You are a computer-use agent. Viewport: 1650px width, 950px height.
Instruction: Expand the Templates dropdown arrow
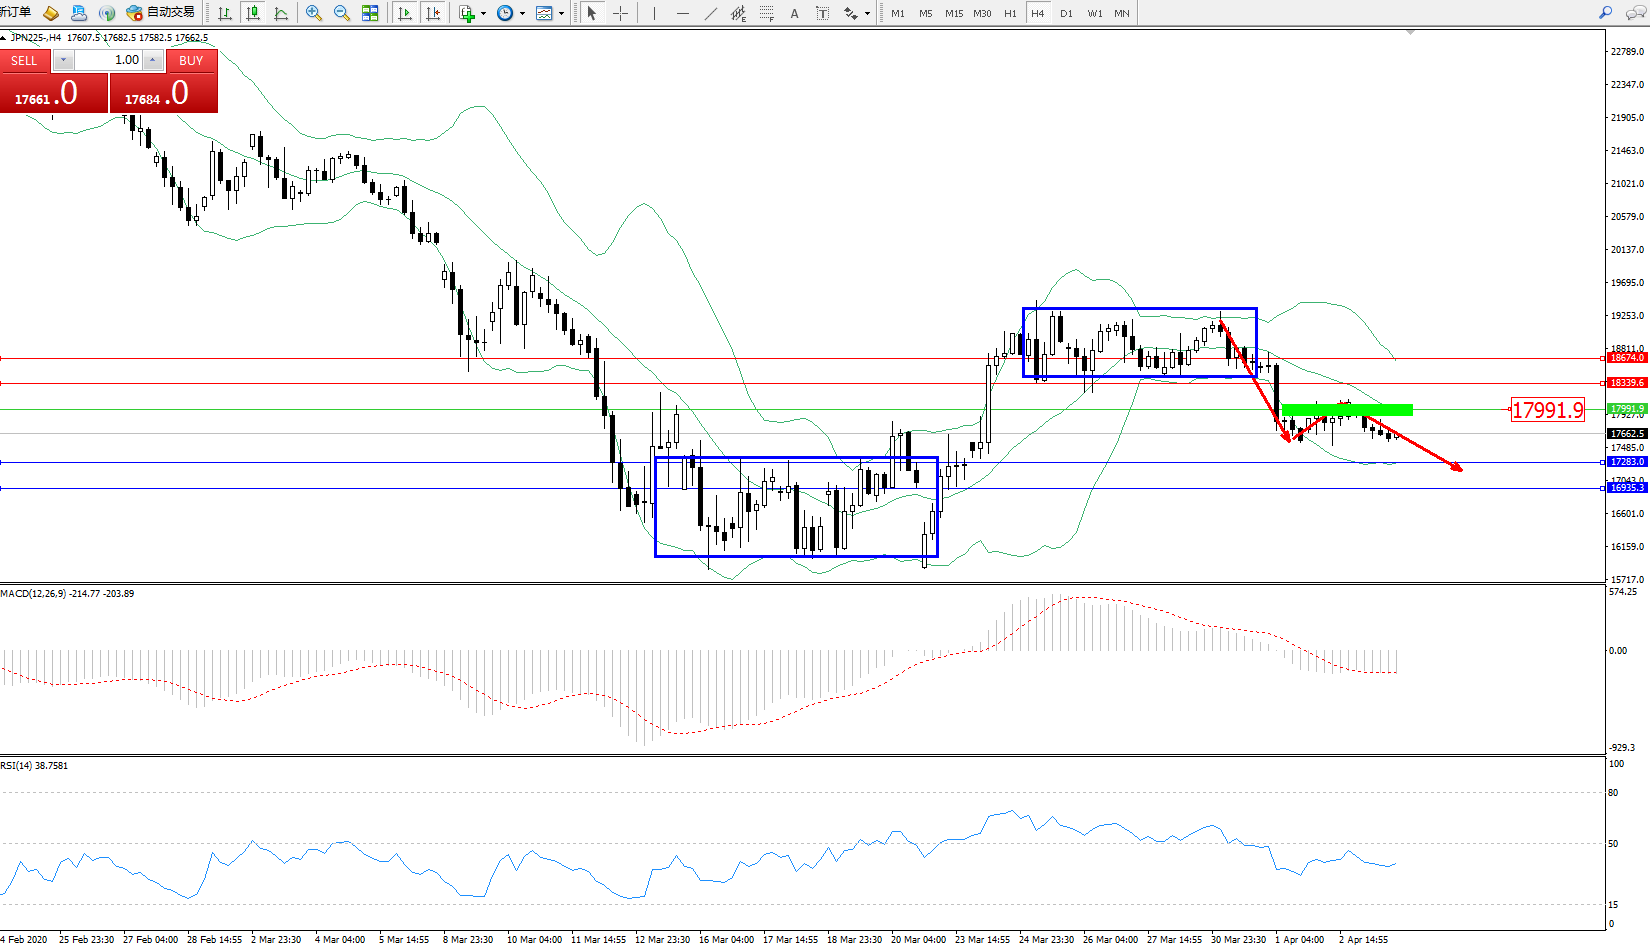point(561,14)
